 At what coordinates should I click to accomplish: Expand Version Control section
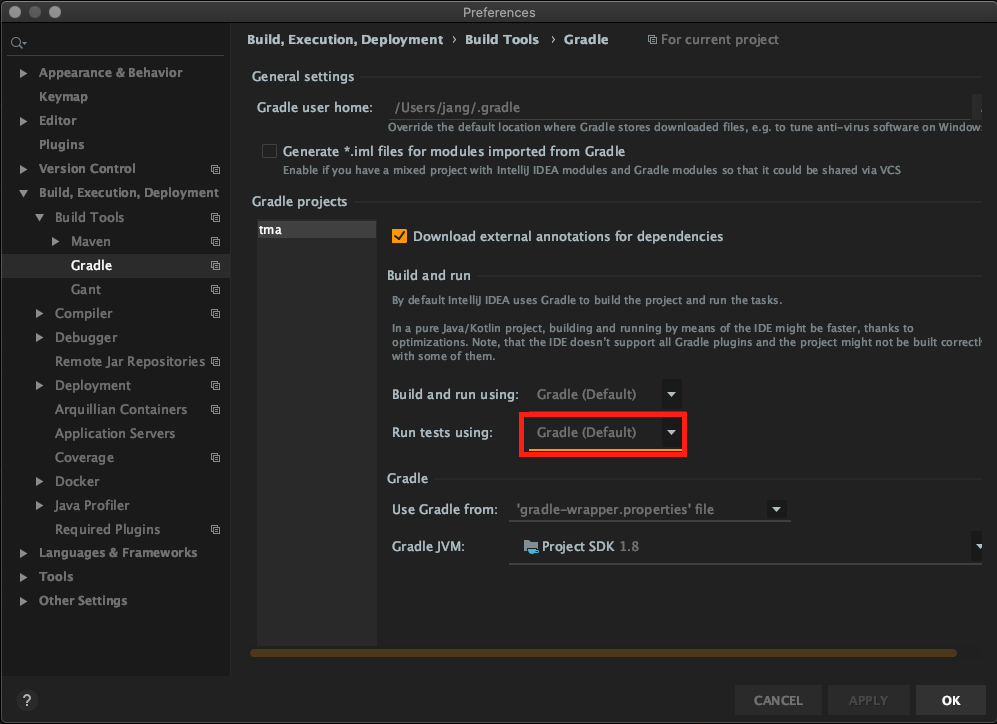click(24, 169)
